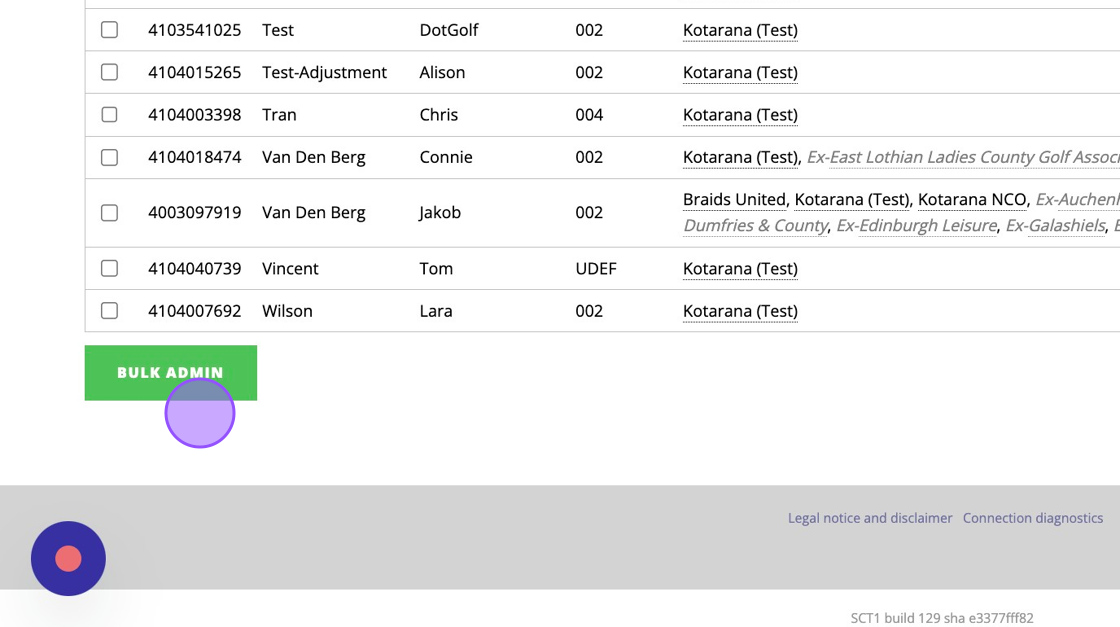
Task: Select Jakob Van Den Berg's checkbox
Action: click(x=109, y=213)
